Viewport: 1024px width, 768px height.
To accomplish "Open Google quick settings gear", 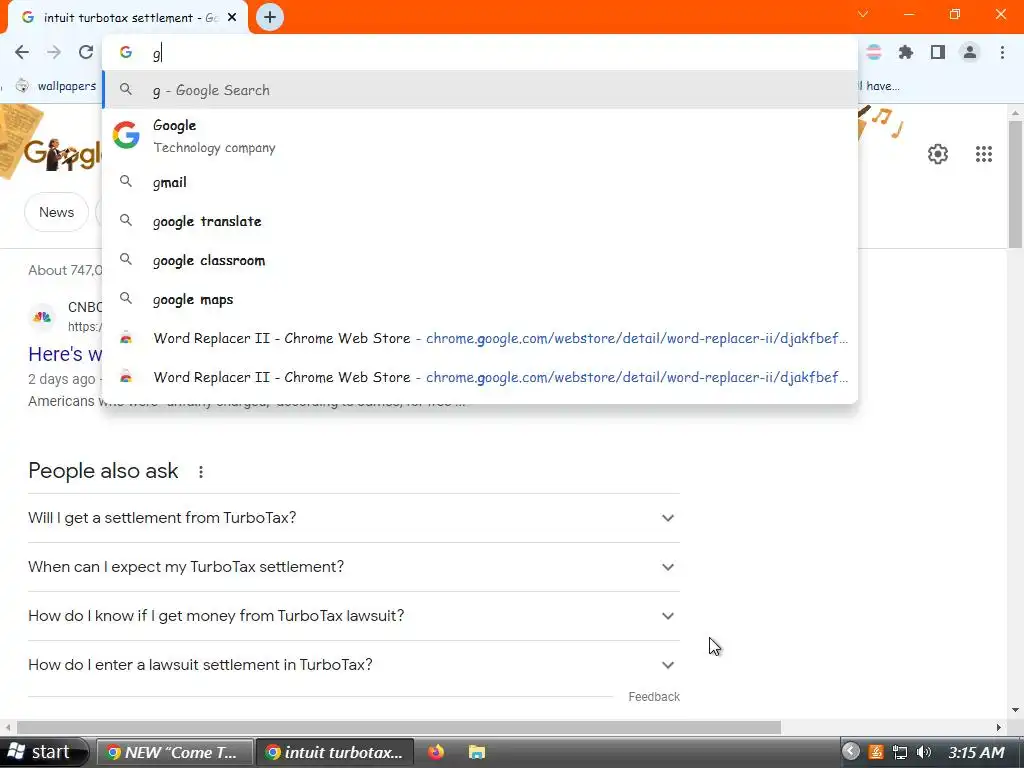I will click(x=938, y=154).
